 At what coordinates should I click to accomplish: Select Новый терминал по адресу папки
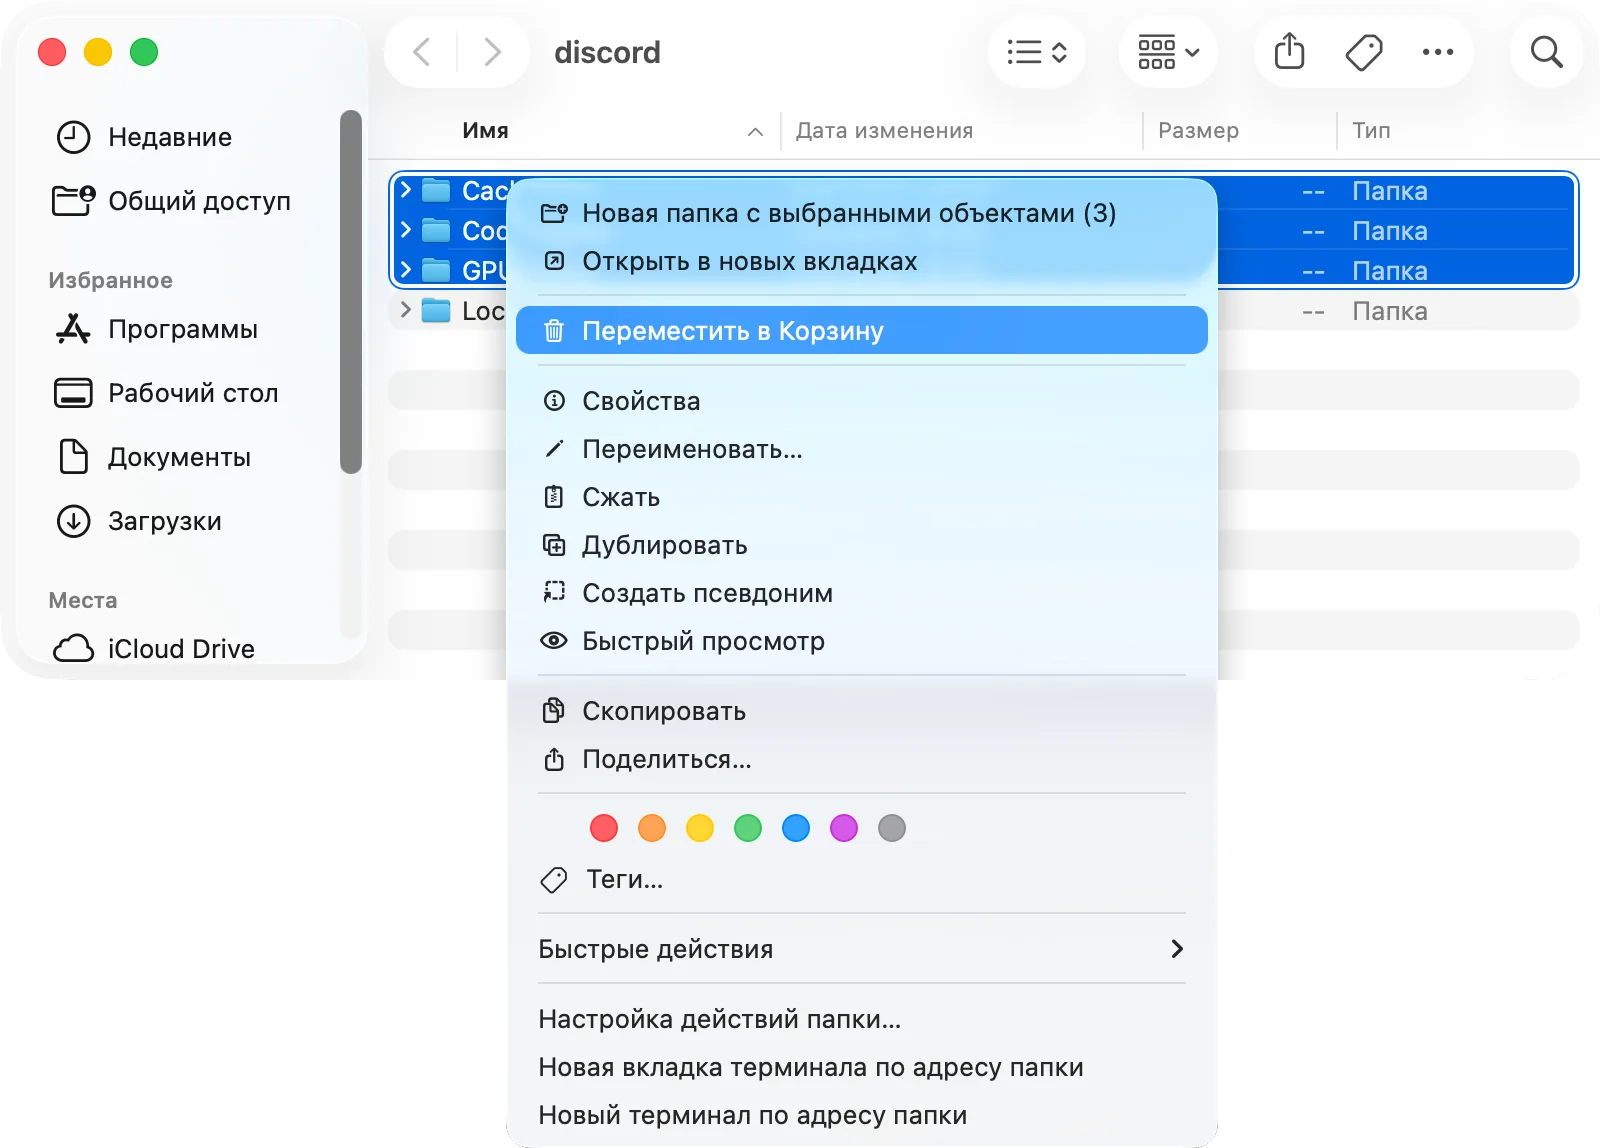pyautogui.click(x=862, y=1115)
